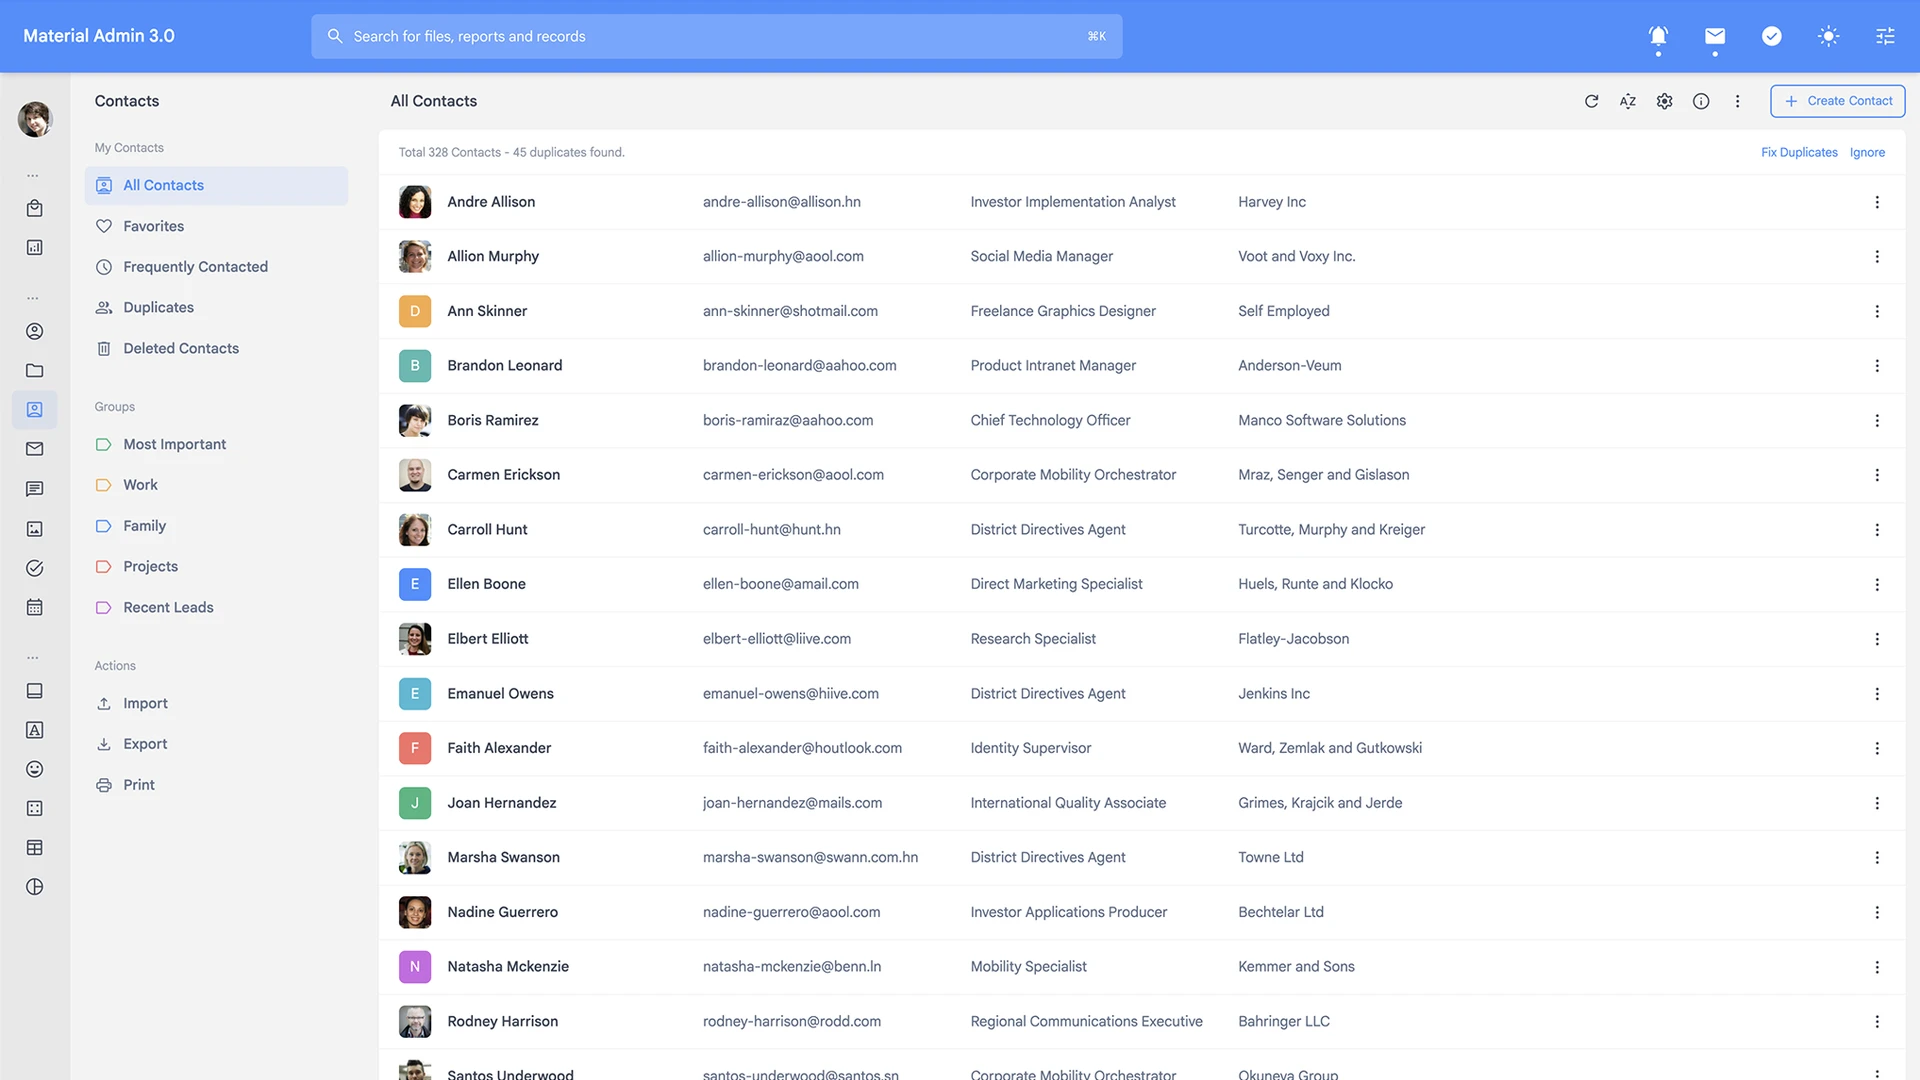This screenshot has height=1080, width=1920.
Task: Click the Create Contact button
Action: [x=1837, y=101]
